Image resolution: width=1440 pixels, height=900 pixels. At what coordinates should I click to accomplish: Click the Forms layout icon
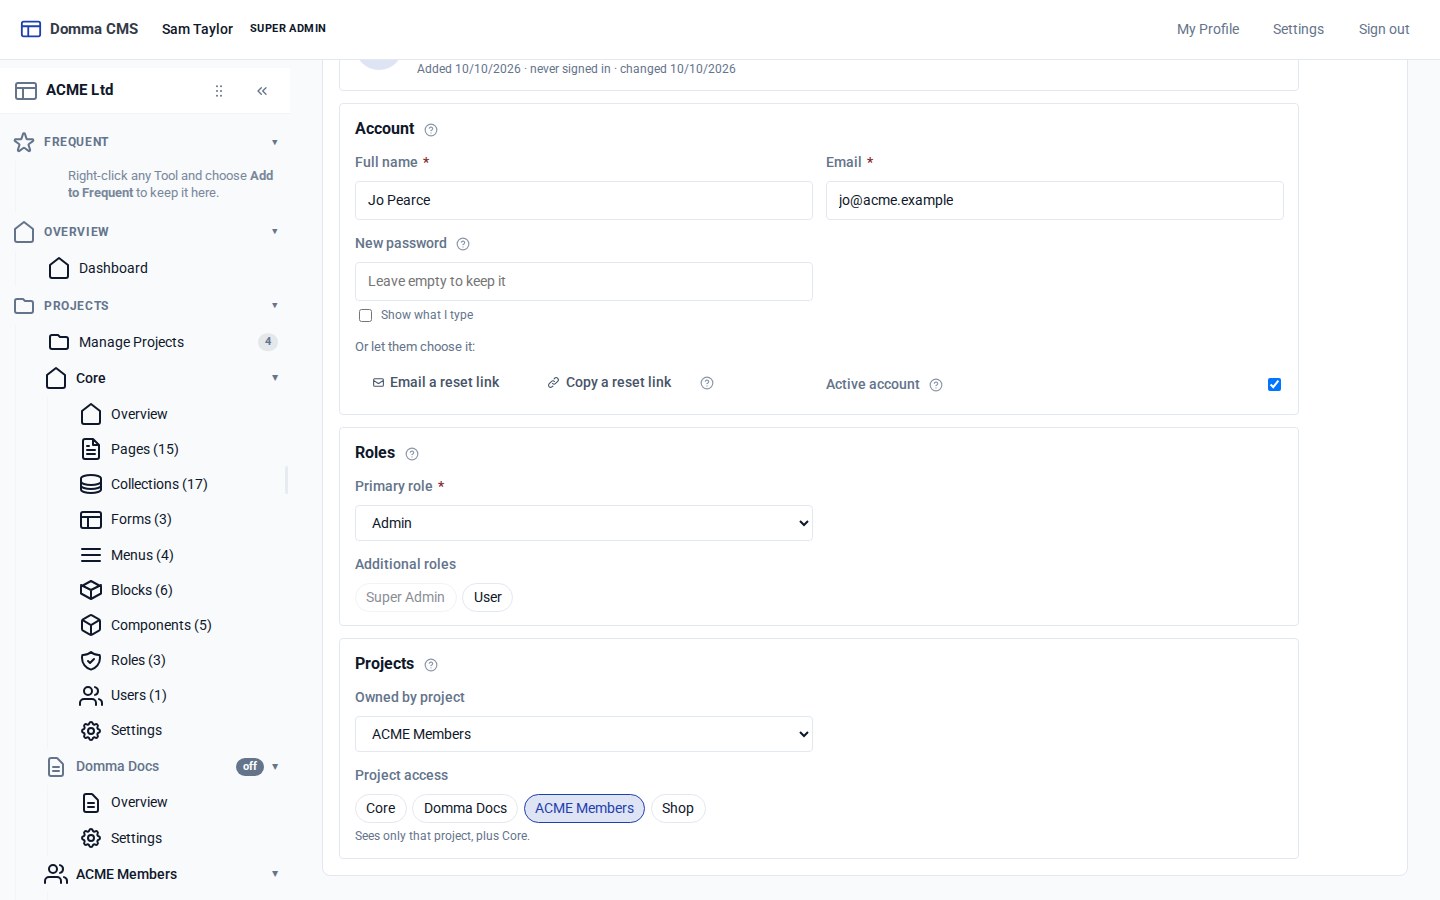[x=91, y=519]
